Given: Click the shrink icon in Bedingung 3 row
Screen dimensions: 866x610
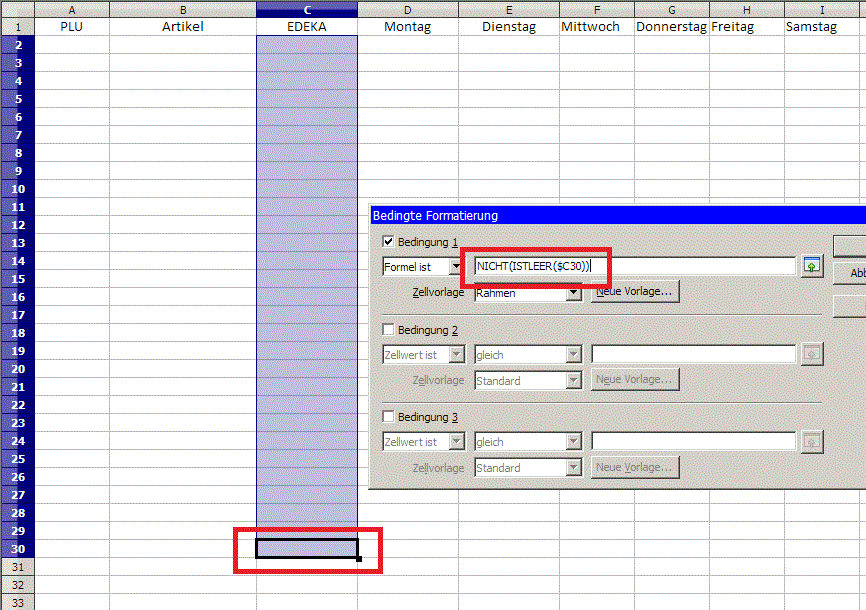Looking at the screenshot, I should click(811, 441).
